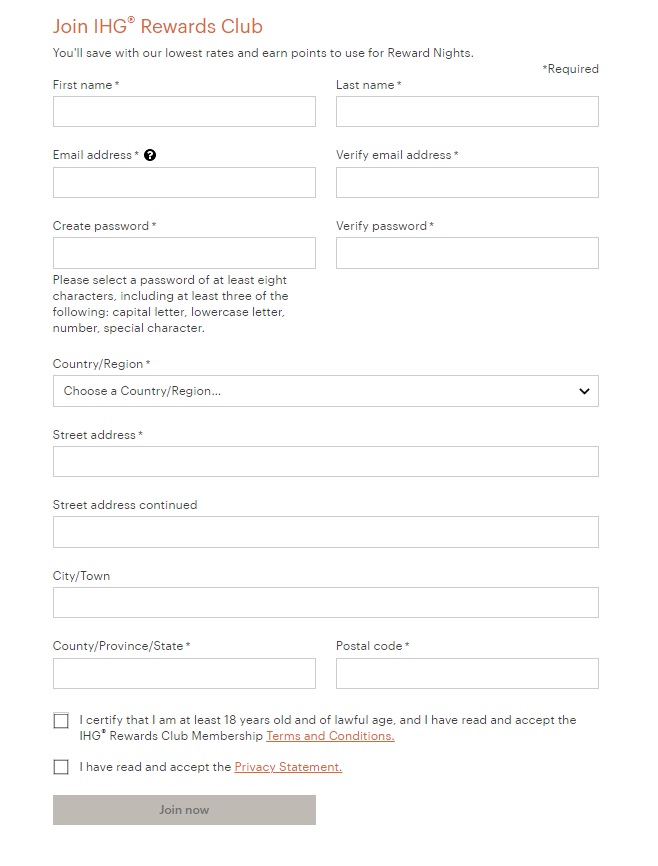Click into the Last name field
This screenshot has height=866, width=658.
click(x=467, y=111)
